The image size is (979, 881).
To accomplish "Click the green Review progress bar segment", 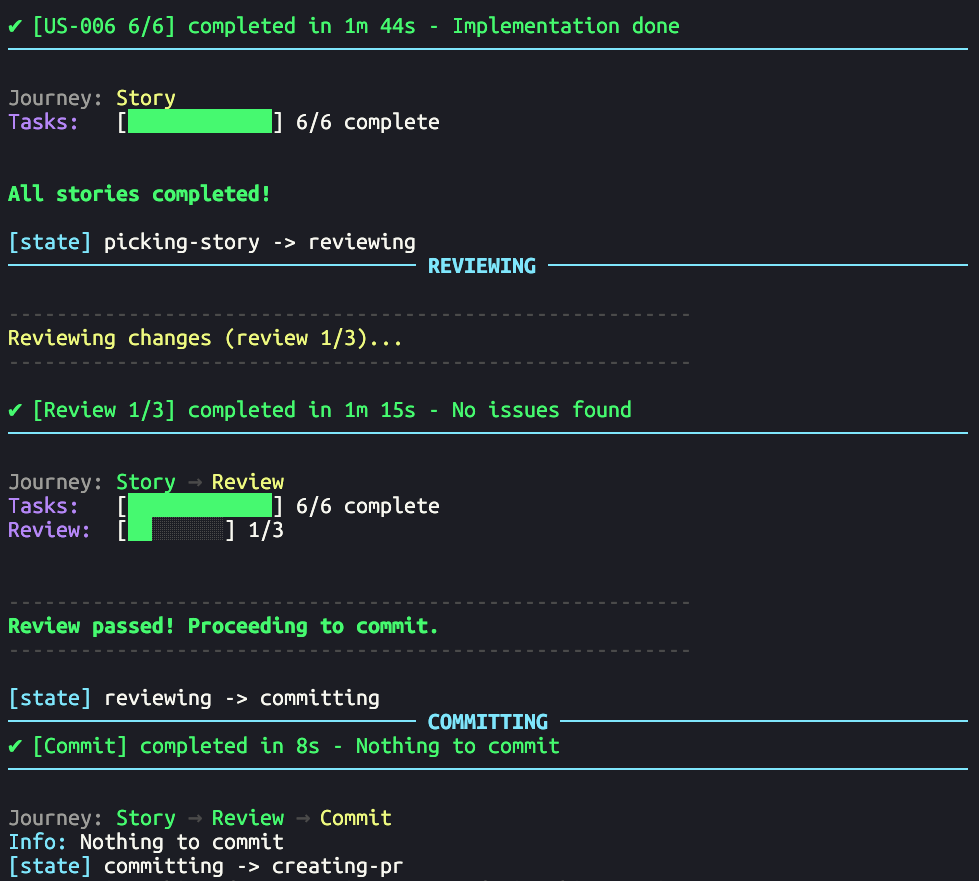I will pyautogui.click(x=140, y=530).
